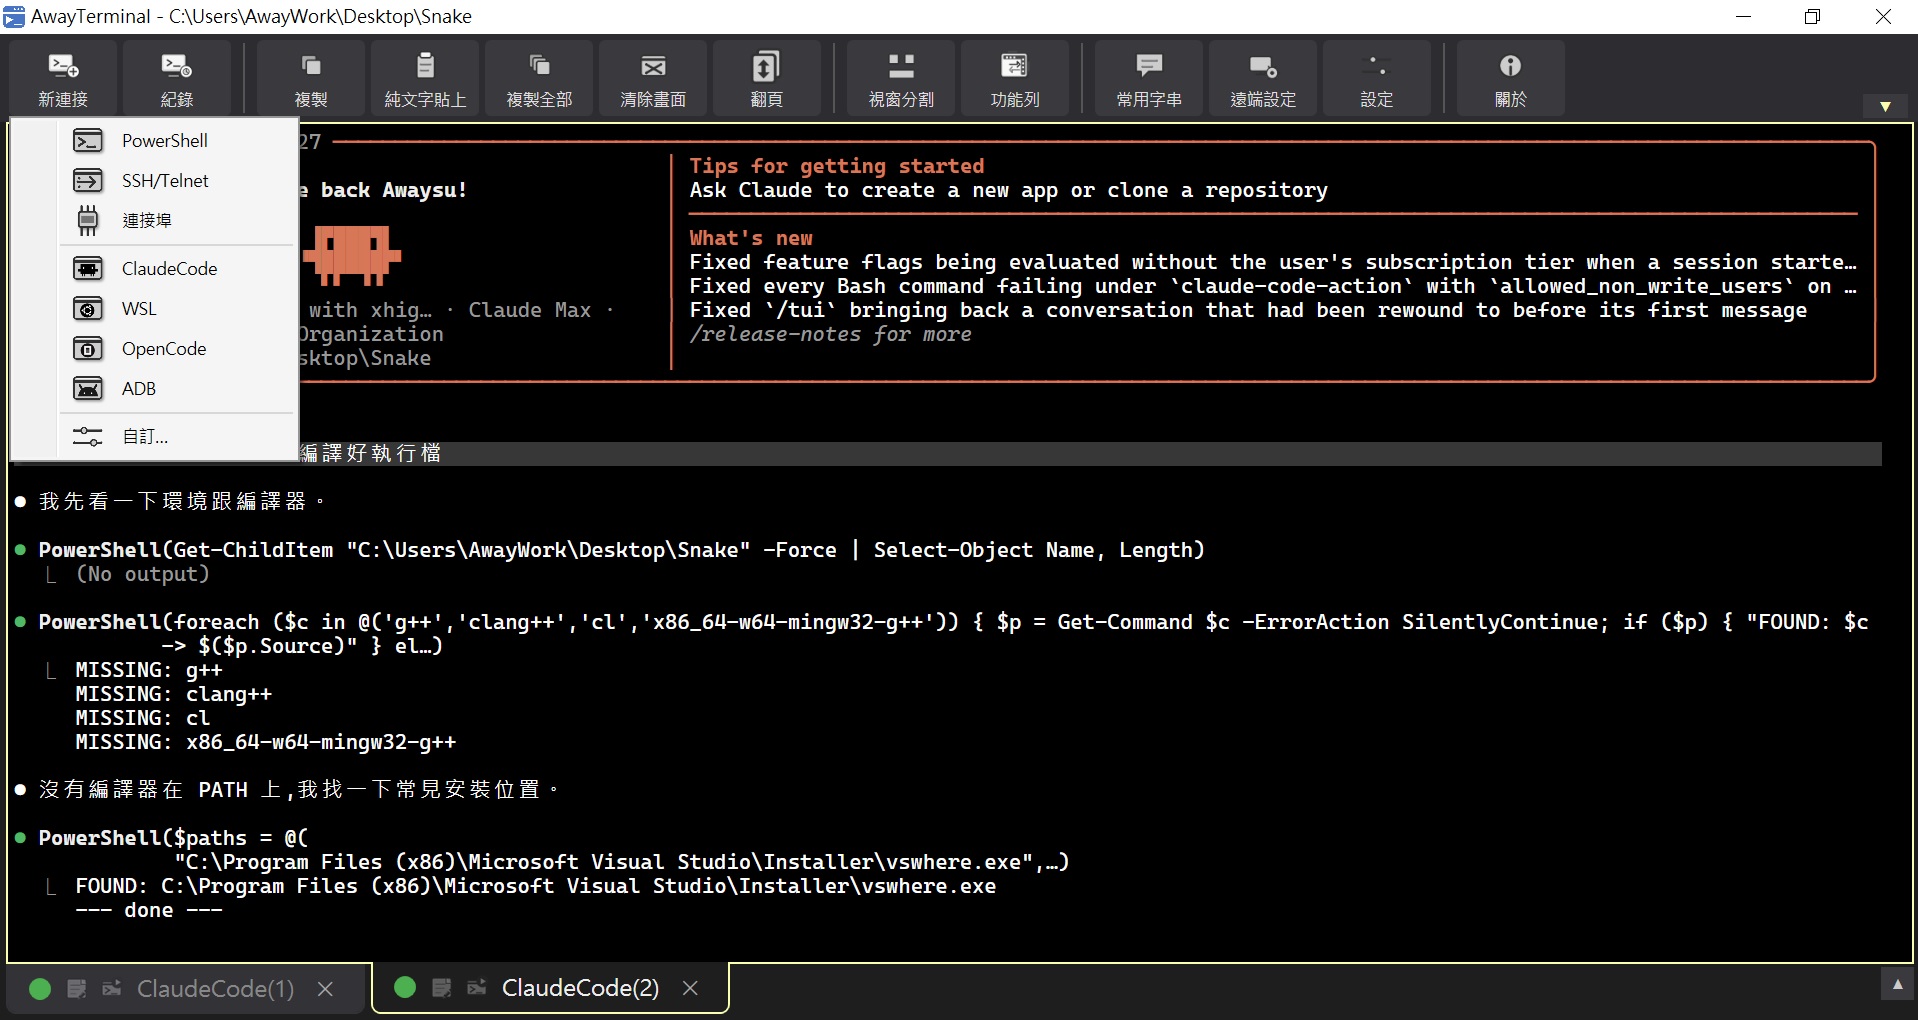Screen dimensions: 1918x1020
Task: Open 視窗分割 window split options
Action: click(901, 79)
